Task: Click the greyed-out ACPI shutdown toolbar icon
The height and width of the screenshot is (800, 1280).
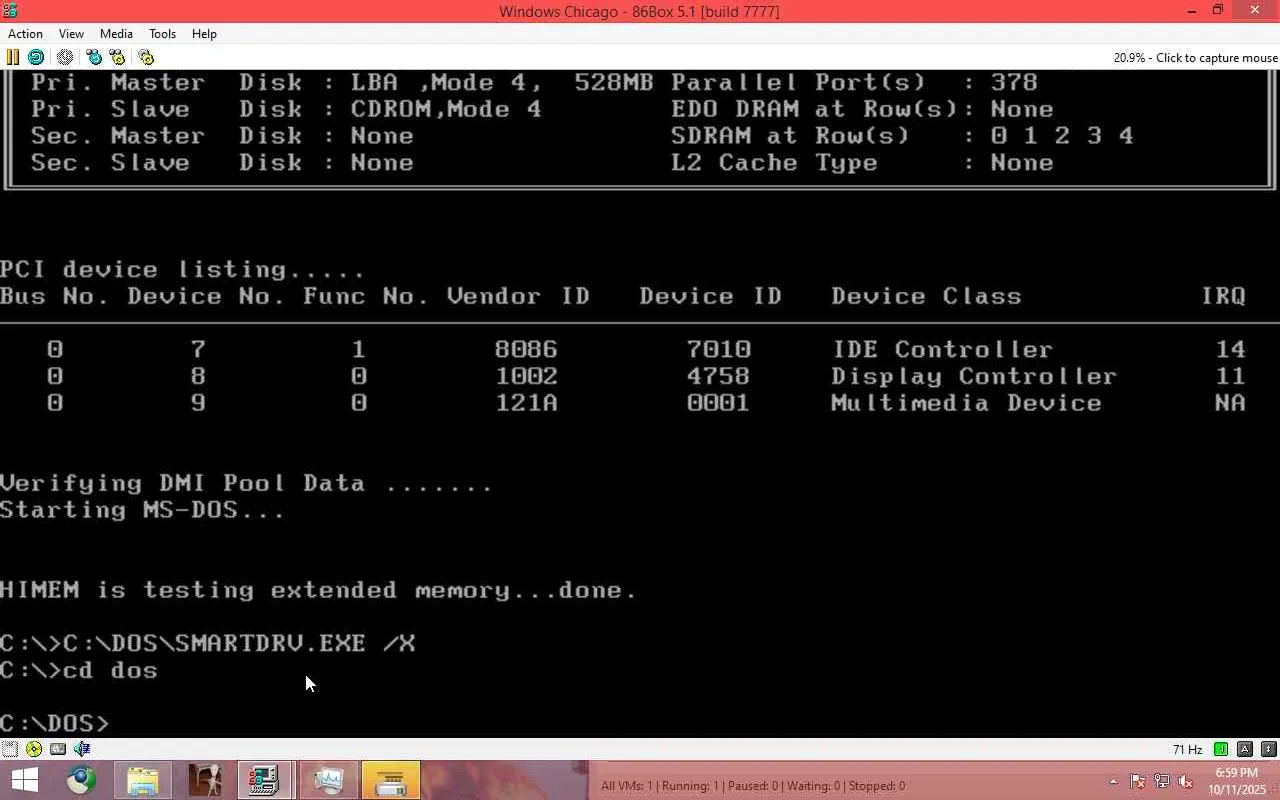Action: click(x=65, y=57)
